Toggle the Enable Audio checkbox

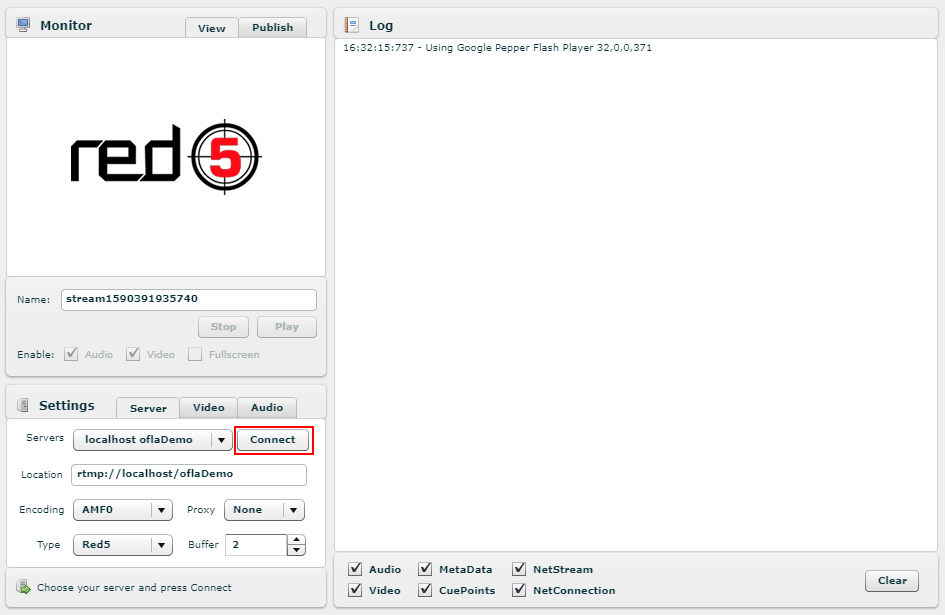[71, 354]
